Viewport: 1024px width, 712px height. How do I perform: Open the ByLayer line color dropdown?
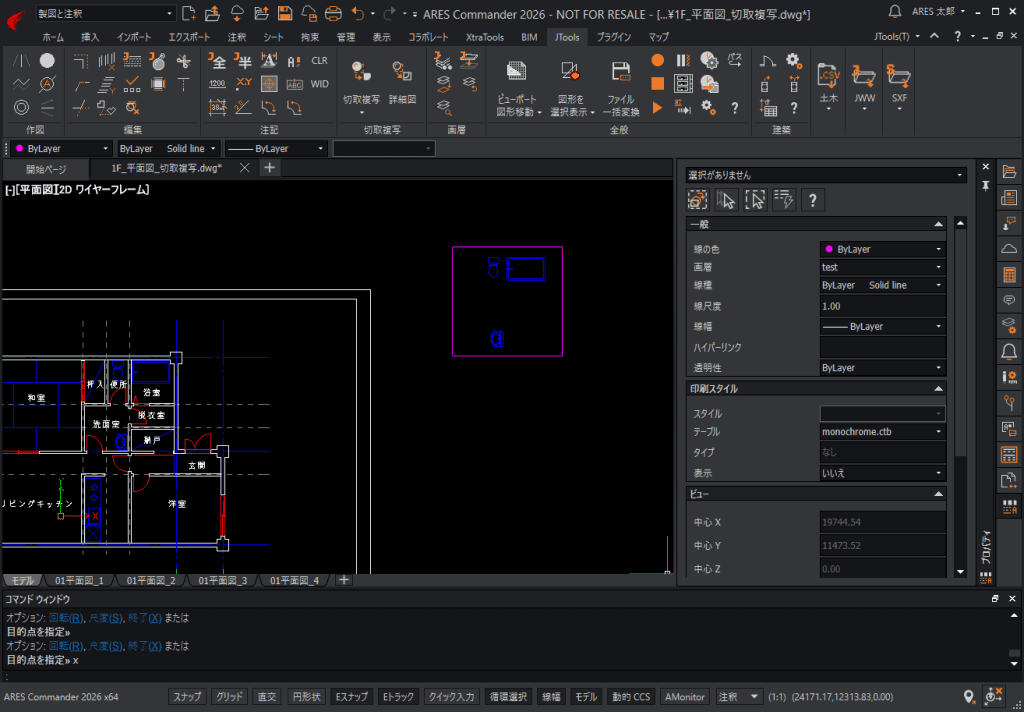click(x=882, y=249)
